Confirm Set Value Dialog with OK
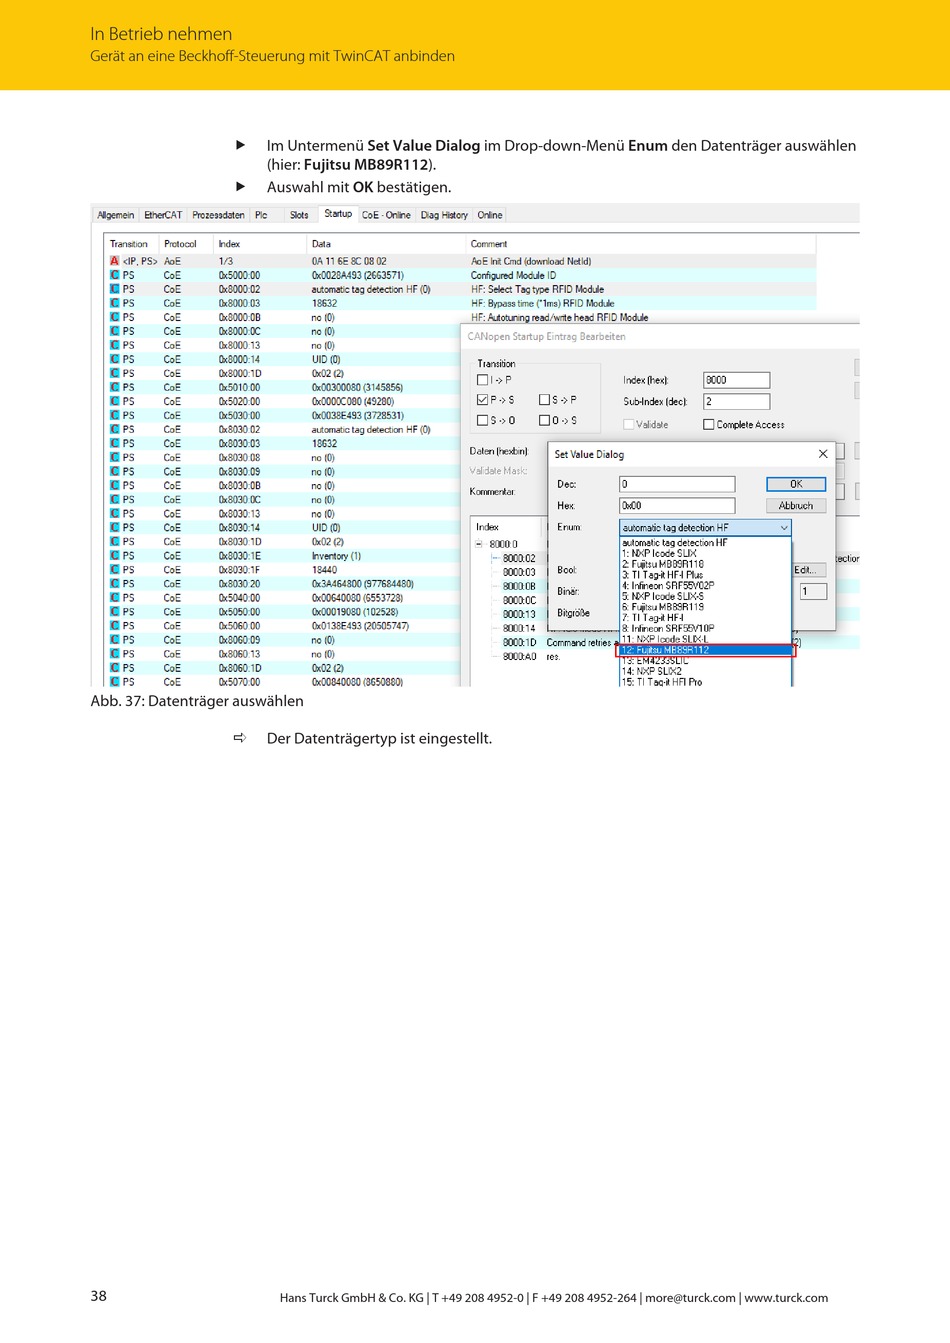 coord(796,484)
